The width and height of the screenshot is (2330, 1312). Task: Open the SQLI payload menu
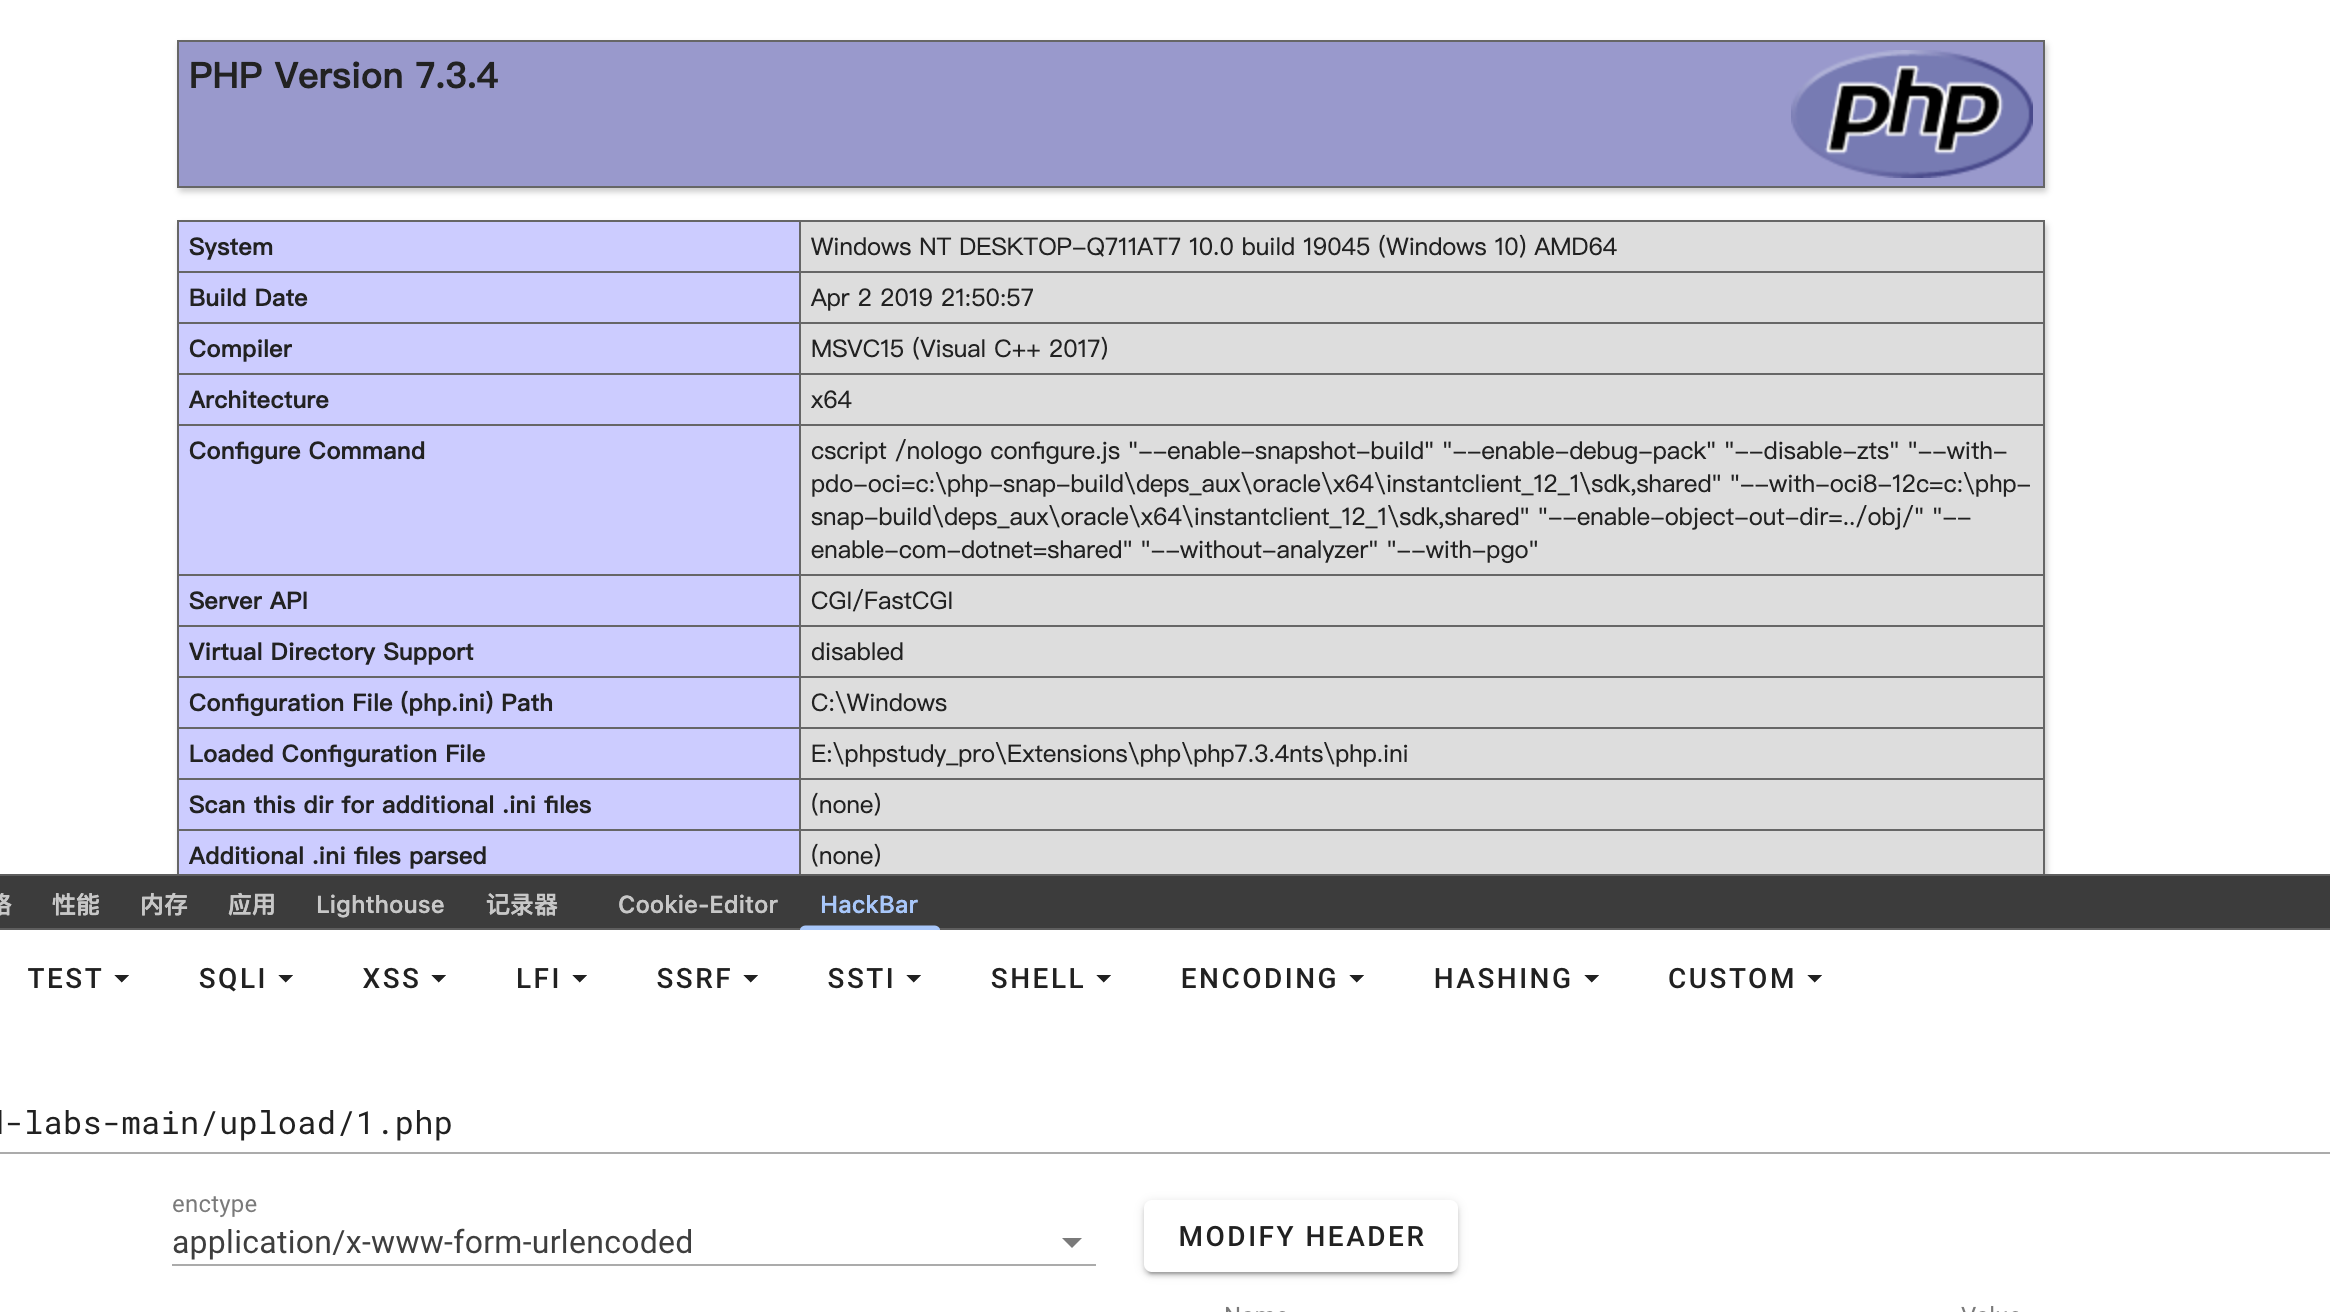click(244, 978)
